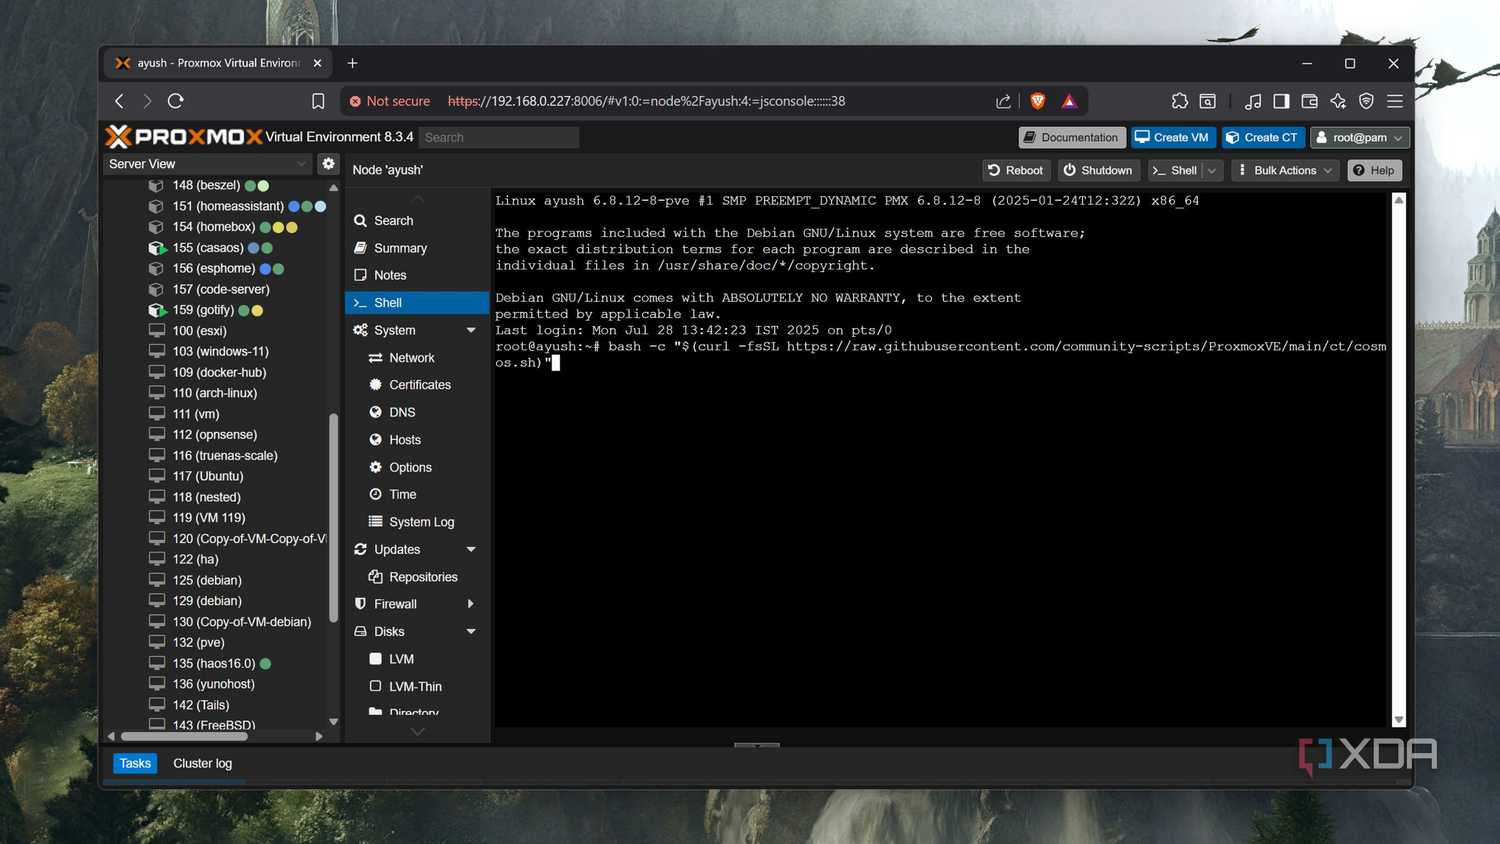This screenshot has height=844, width=1500.
Task: Open a new browser tab
Action: tap(352, 63)
